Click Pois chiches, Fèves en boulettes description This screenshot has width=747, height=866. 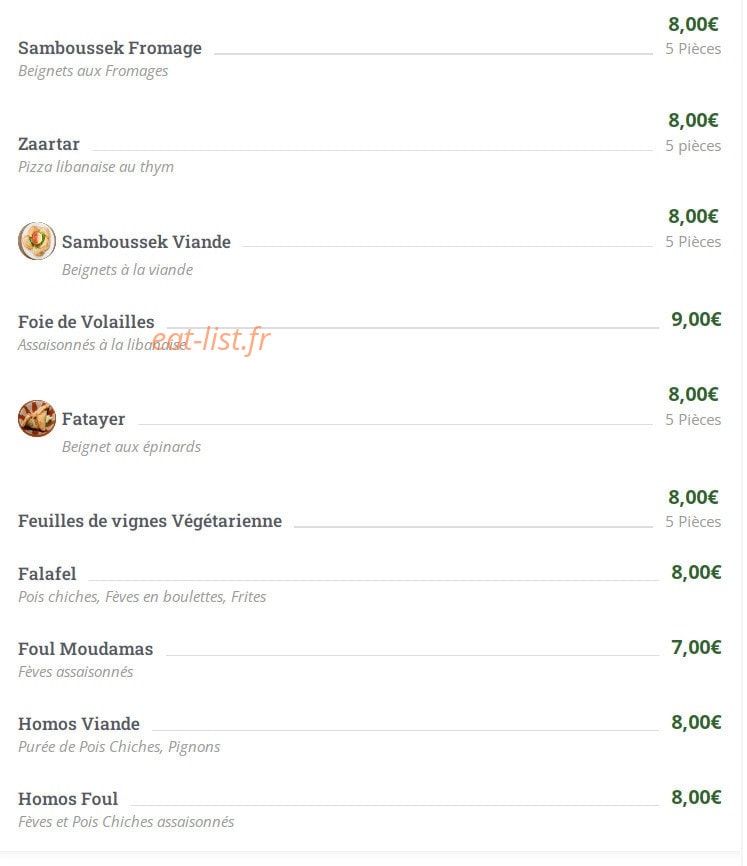142,596
